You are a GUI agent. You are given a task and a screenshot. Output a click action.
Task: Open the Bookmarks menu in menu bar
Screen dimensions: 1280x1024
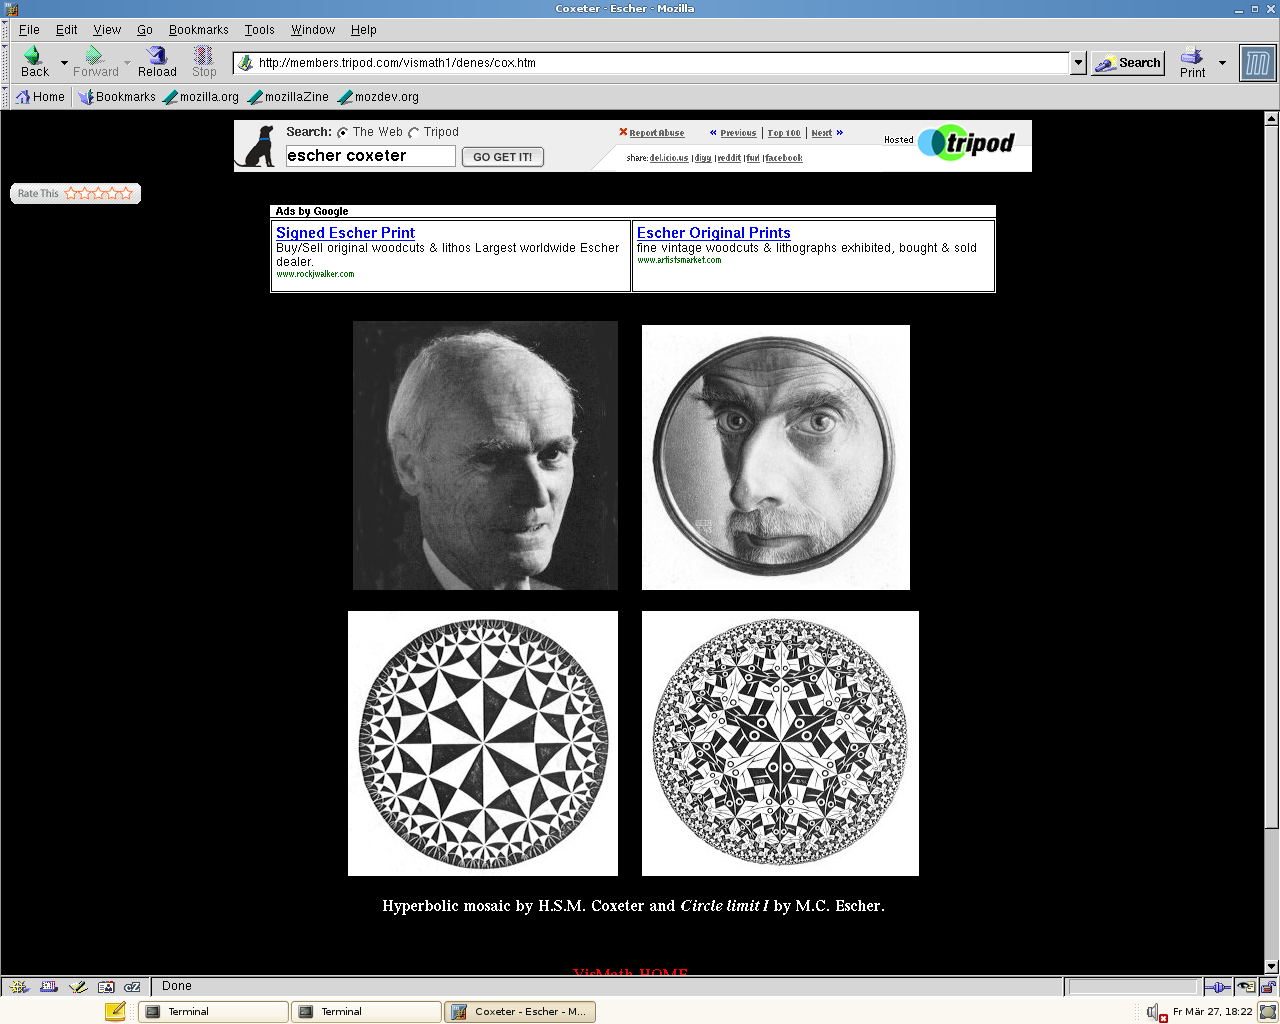tap(198, 30)
